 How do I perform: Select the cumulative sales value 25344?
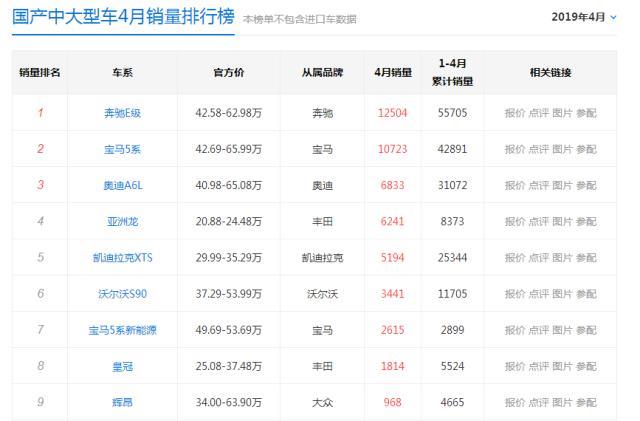click(452, 258)
